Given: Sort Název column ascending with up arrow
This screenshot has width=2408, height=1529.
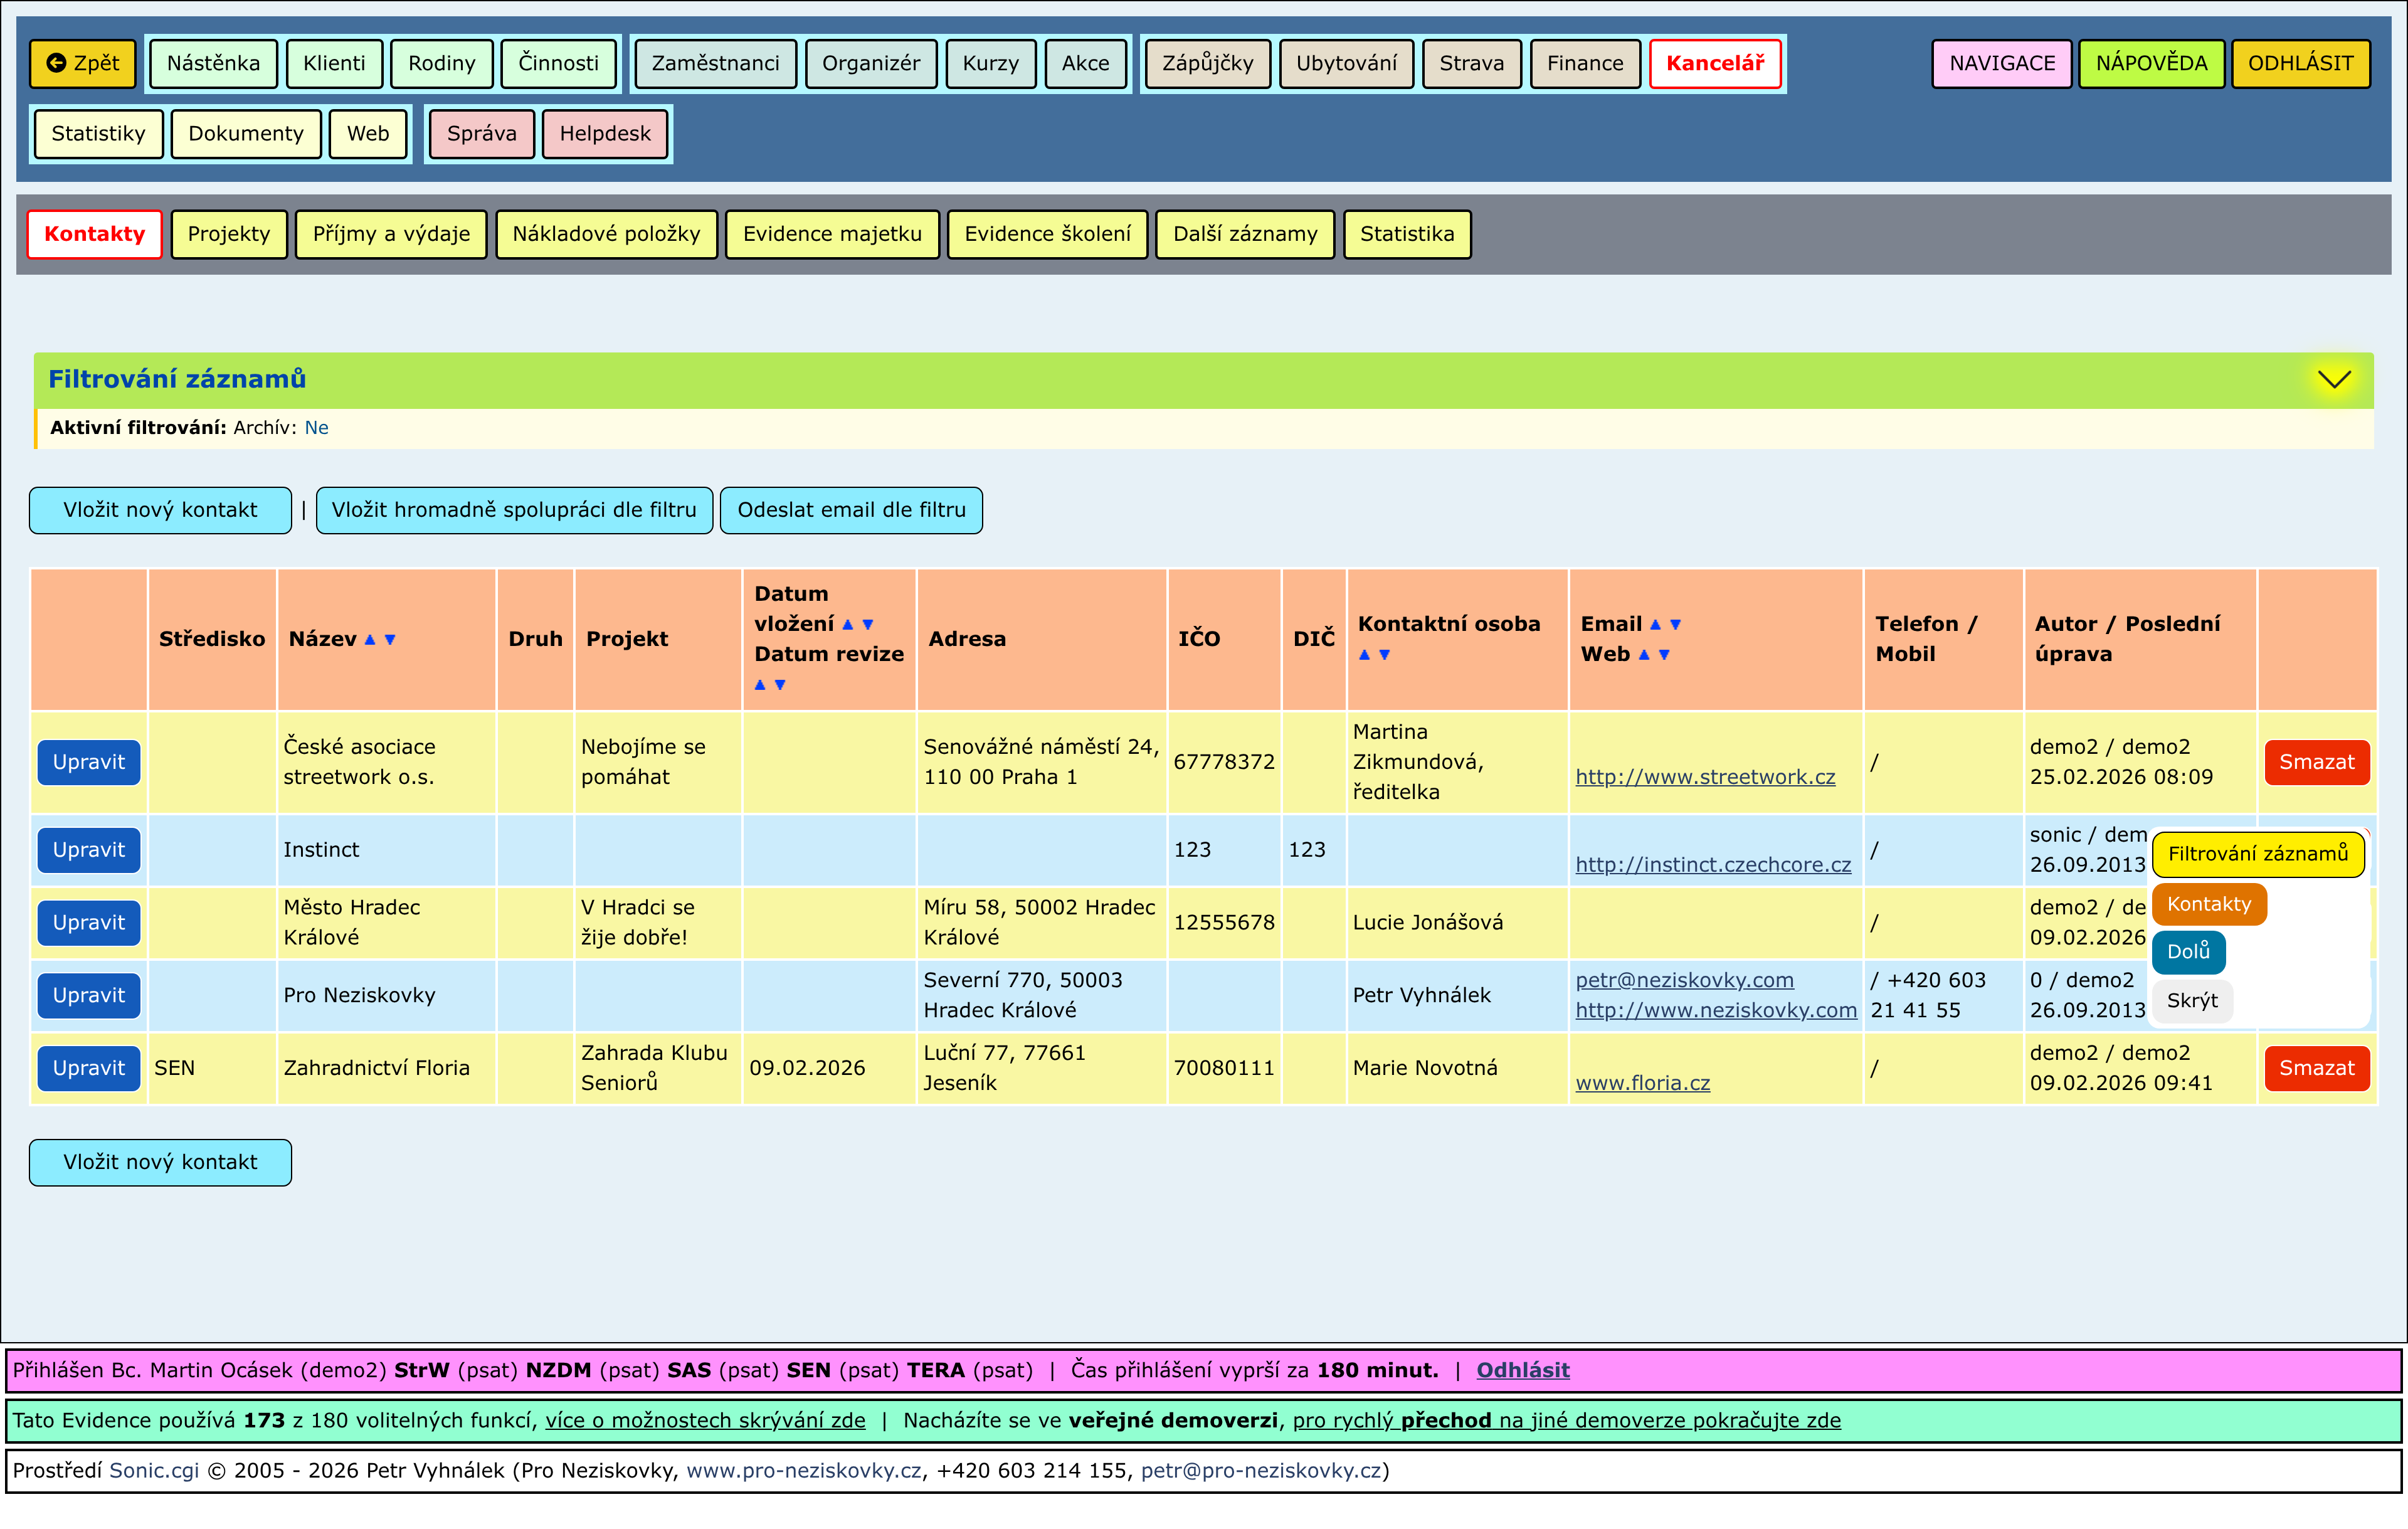Looking at the screenshot, I should click(x=370, y=640).
